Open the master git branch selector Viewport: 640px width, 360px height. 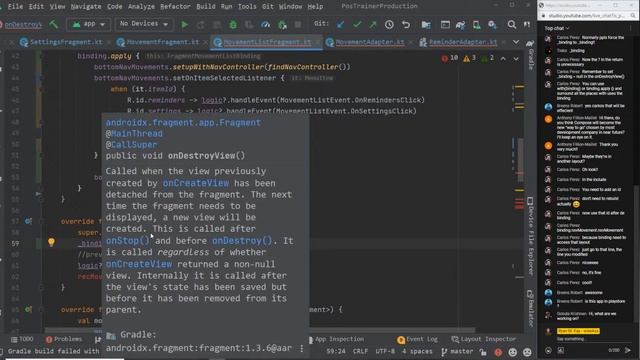458,351
